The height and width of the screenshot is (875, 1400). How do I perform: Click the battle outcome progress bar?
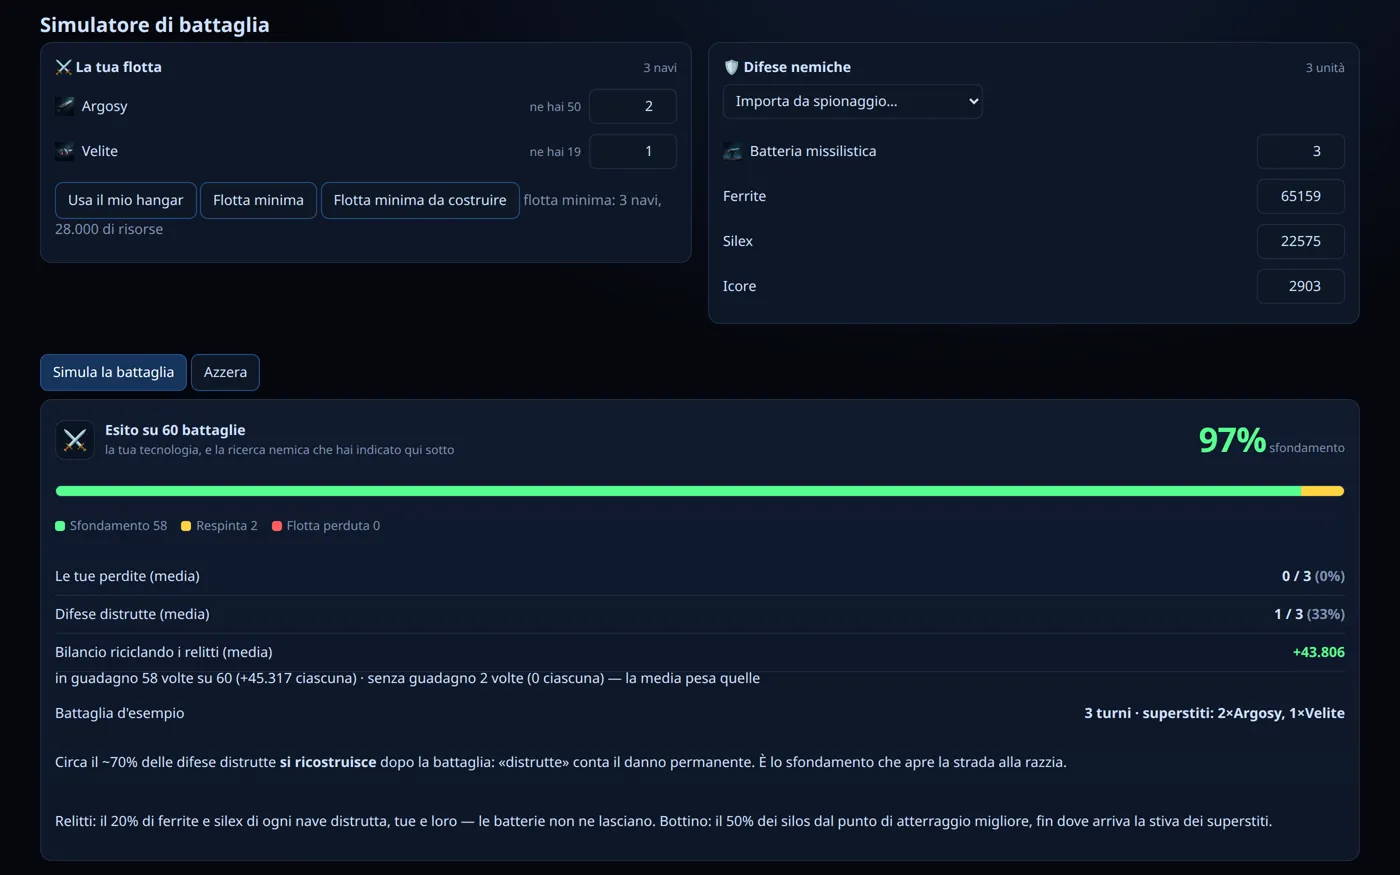pos(700,491)
